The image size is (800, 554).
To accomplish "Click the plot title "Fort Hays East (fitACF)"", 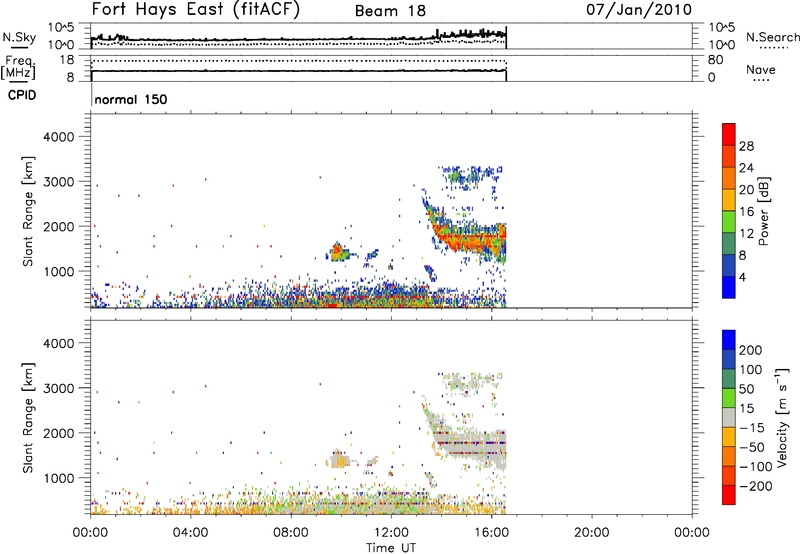I will (196, 10).
